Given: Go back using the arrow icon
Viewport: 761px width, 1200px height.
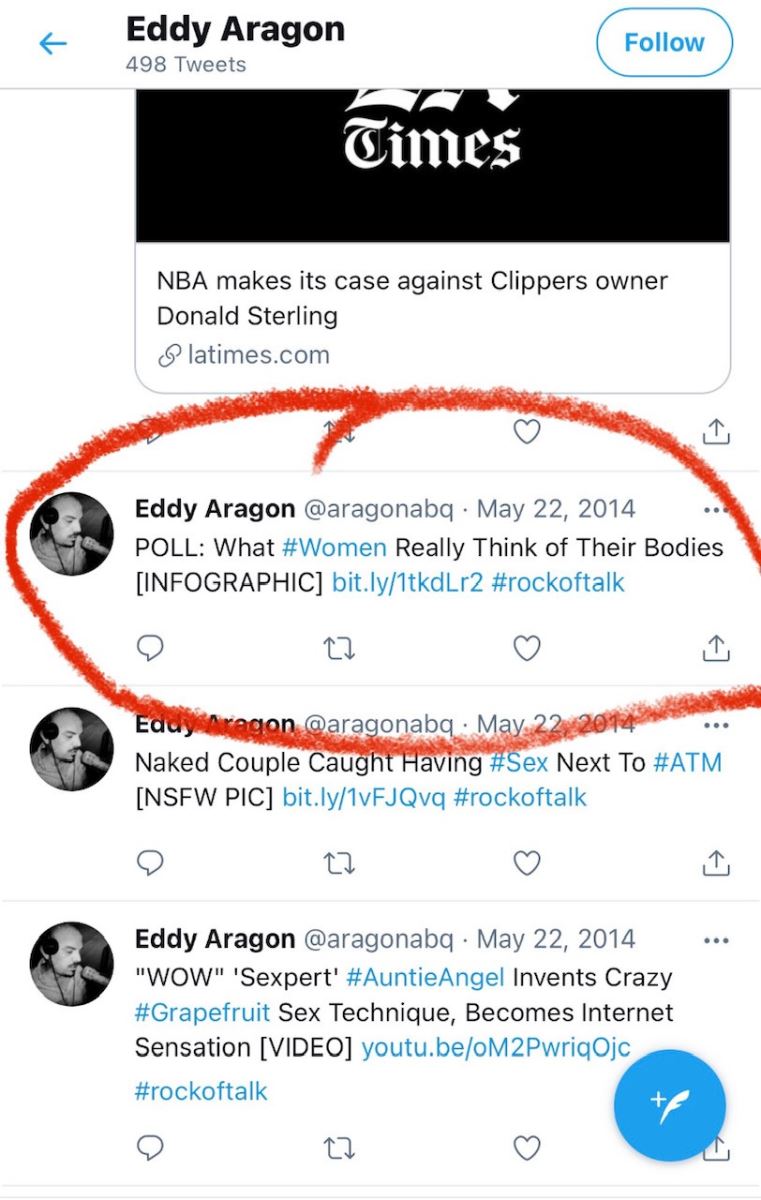Looking at the screenshot, I should click(52, 43).
